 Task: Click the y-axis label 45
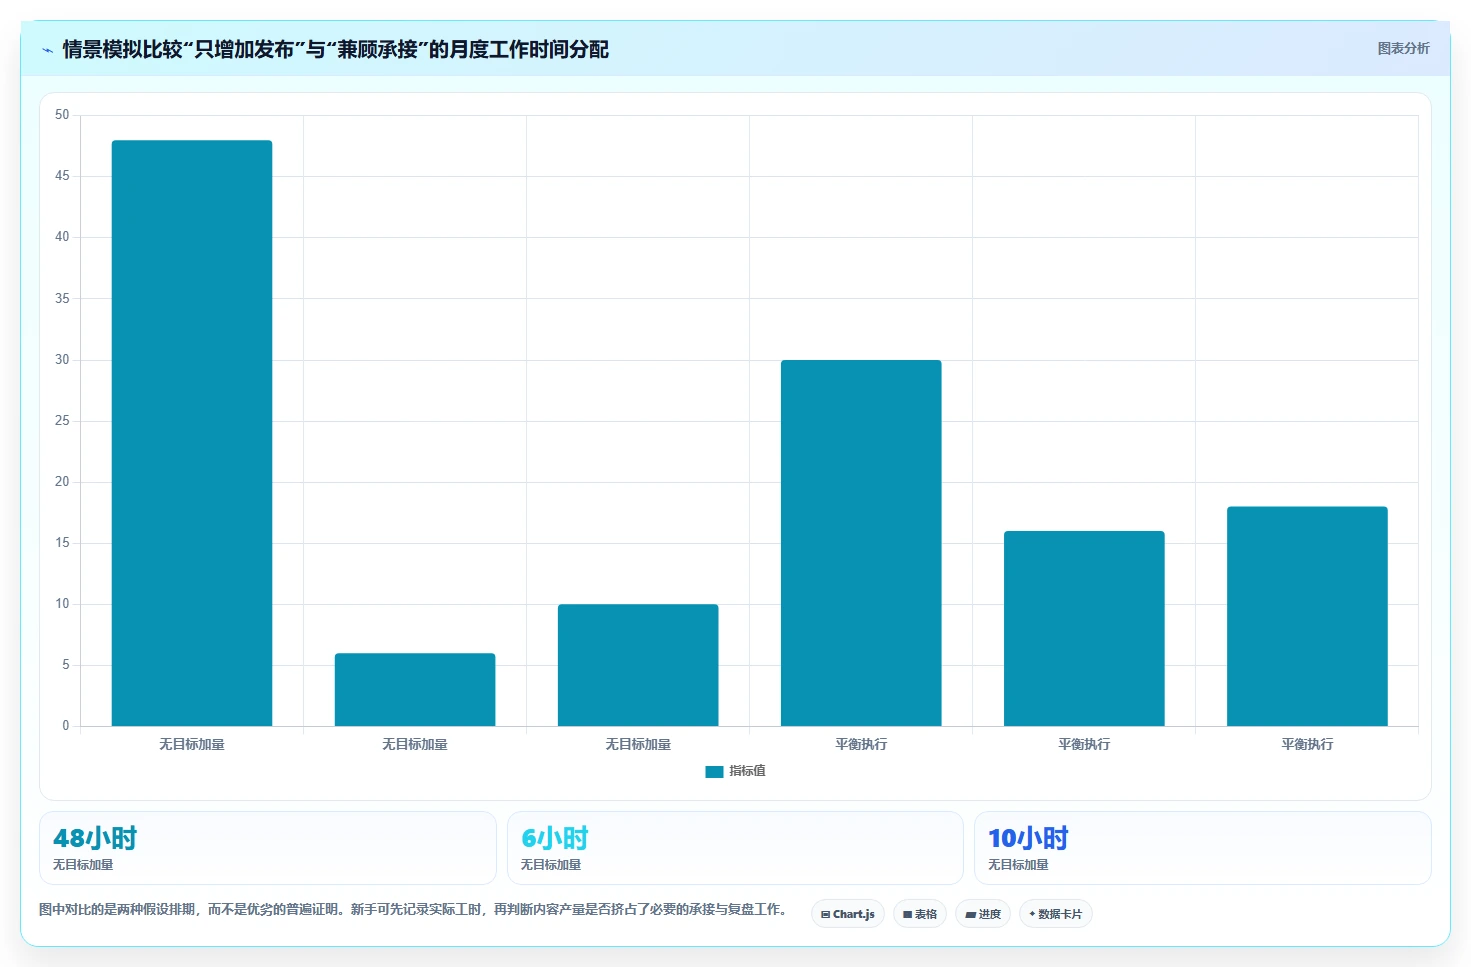pos(62,176)
